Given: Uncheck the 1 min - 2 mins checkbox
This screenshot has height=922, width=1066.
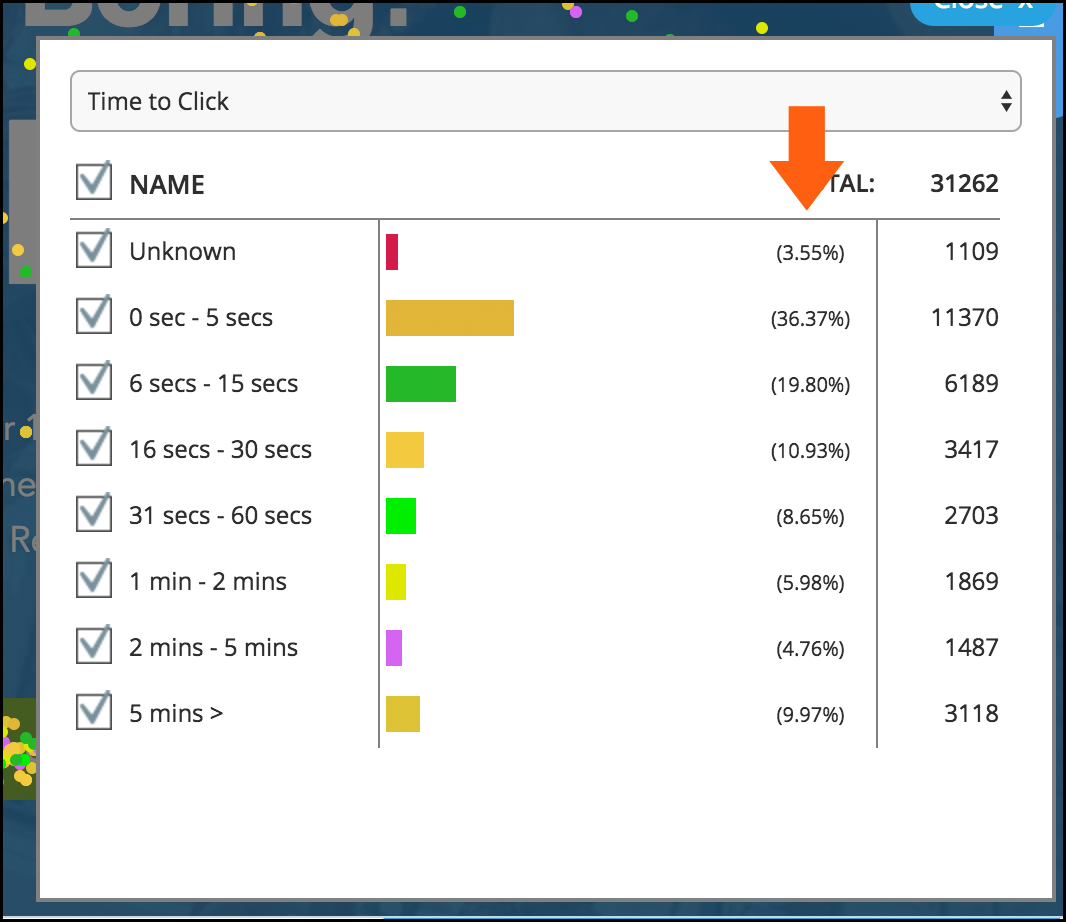Looking at the screenshot, I should click(94, 580).
